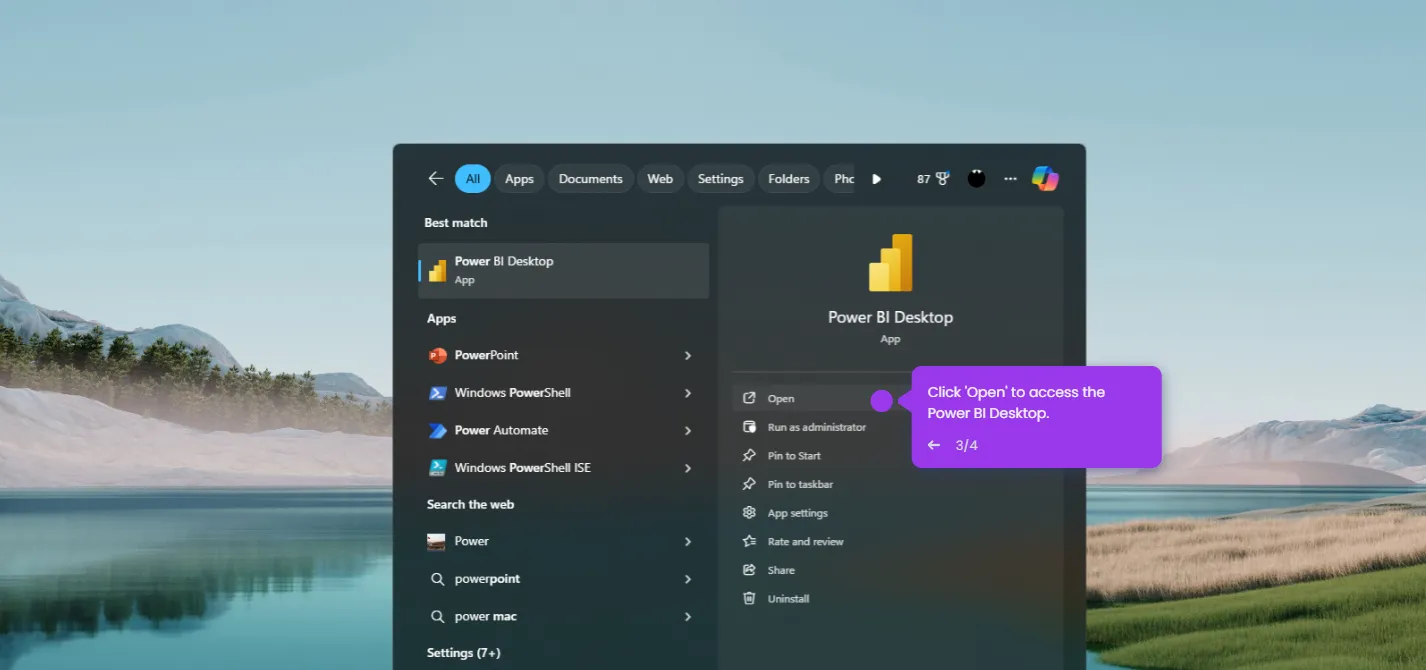Choose Pin to taskbar
The width and height of the screenshot is (1426, 670).
click(800, 484)
